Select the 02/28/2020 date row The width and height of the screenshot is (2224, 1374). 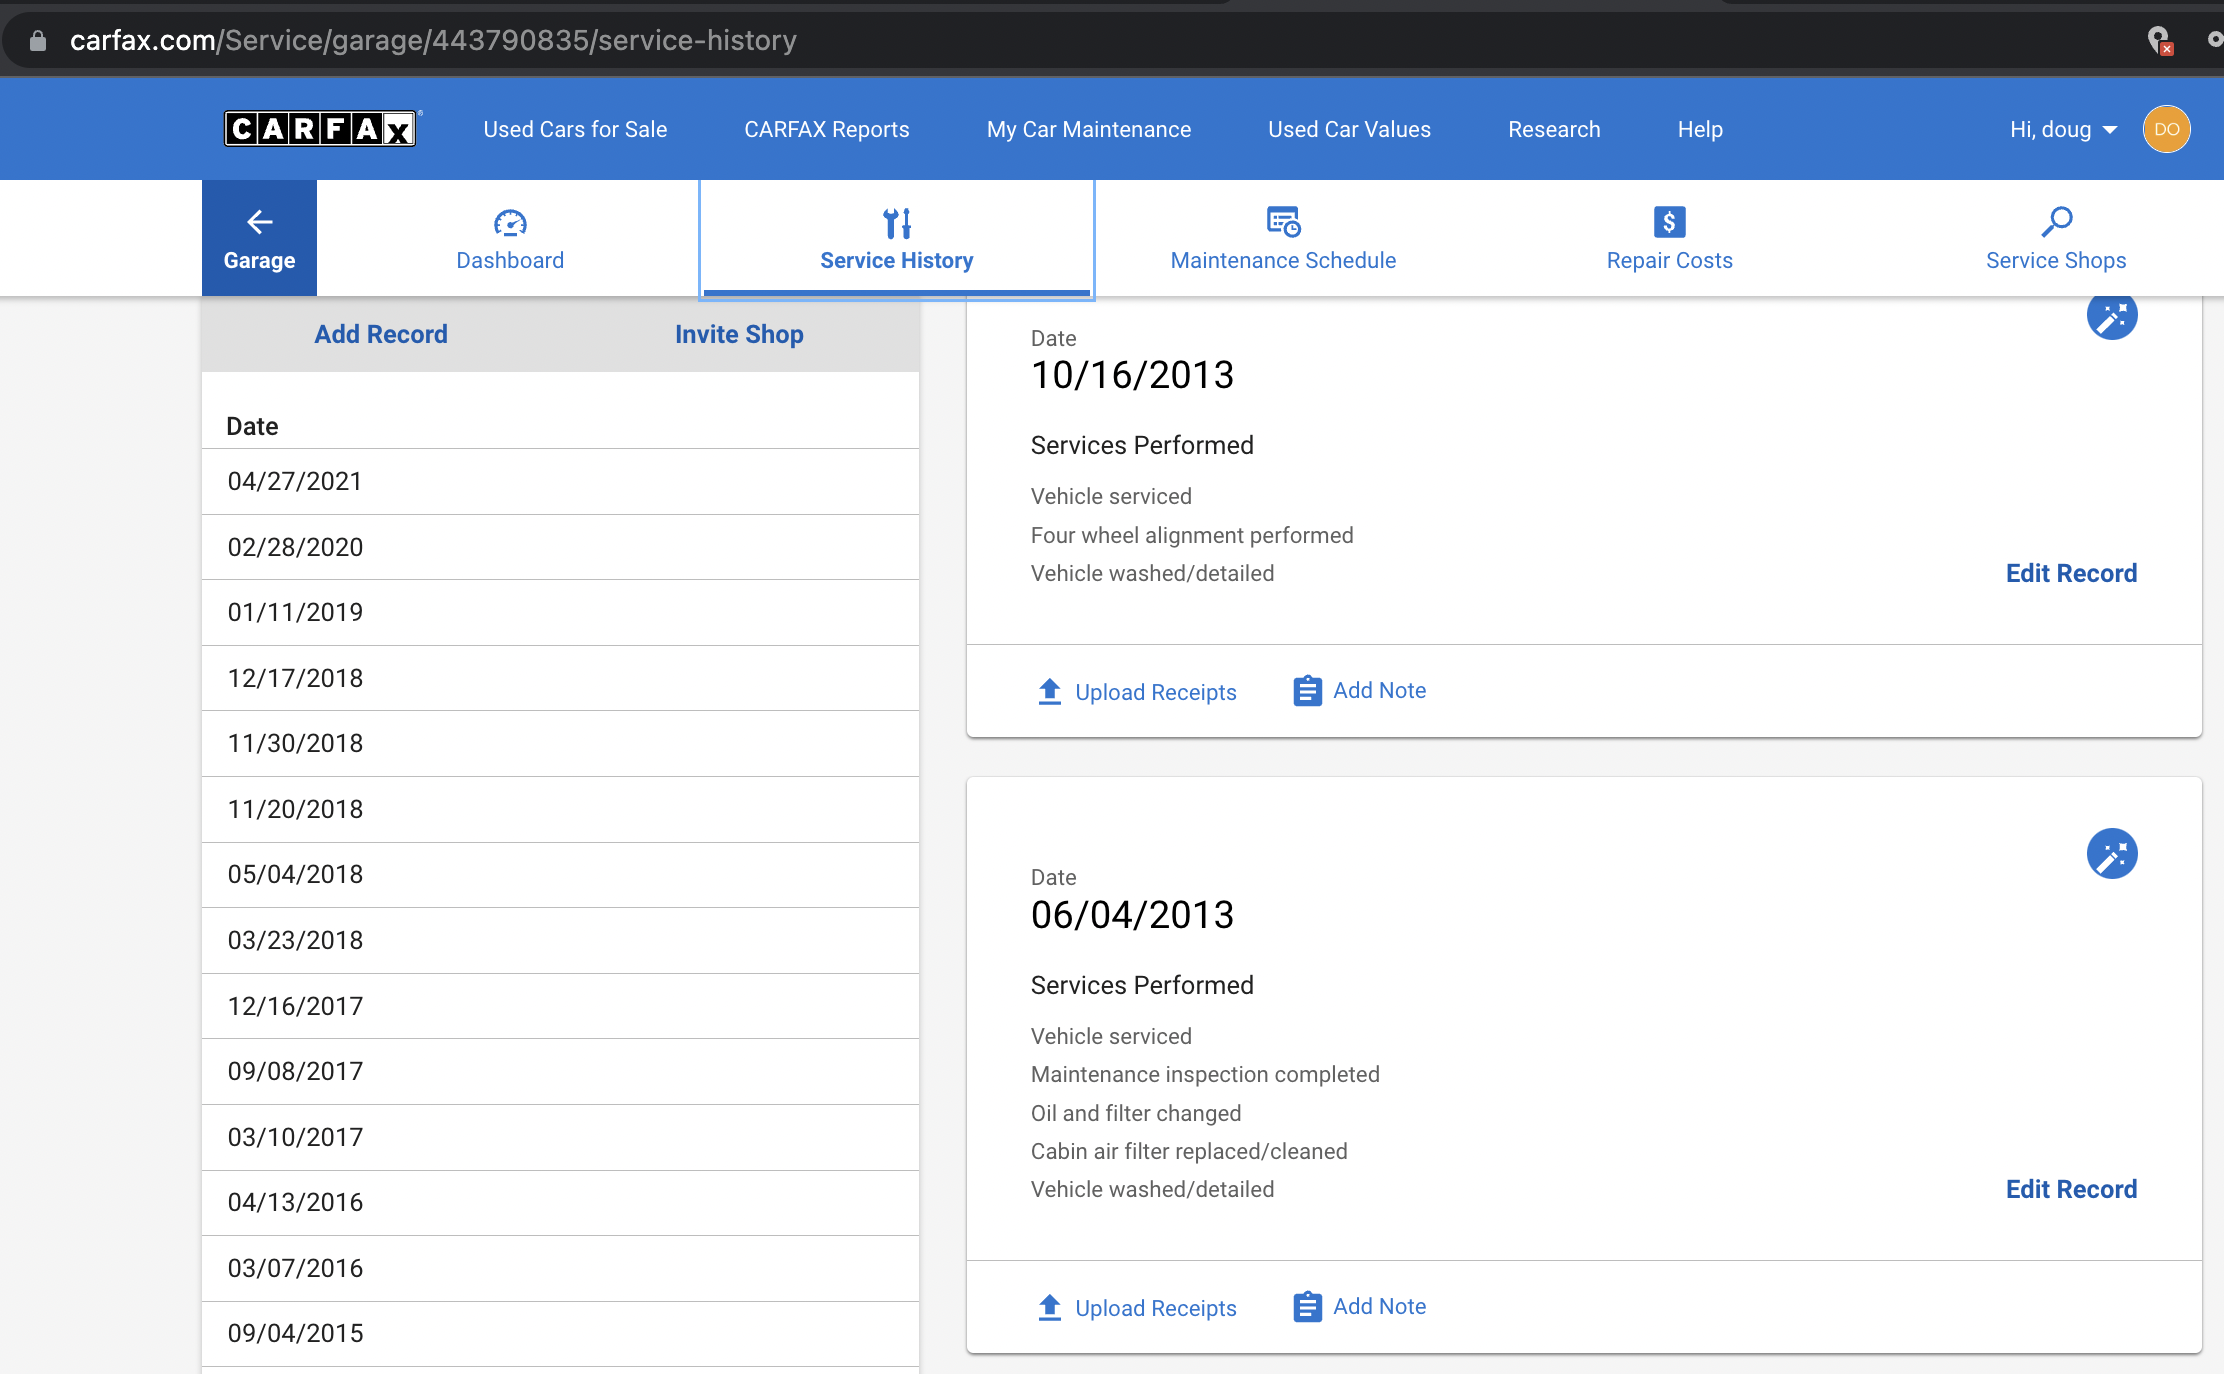[x=560, y=547]
